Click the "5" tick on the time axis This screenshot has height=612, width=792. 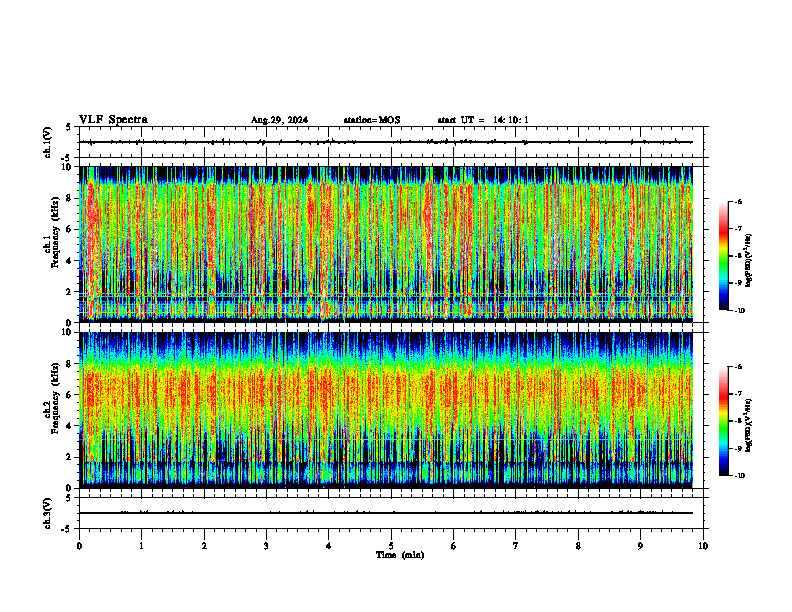click(x=391, y=546)
